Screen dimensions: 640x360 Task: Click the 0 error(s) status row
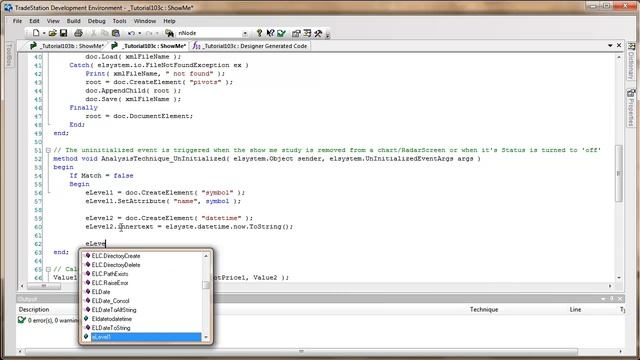point(48,320)
